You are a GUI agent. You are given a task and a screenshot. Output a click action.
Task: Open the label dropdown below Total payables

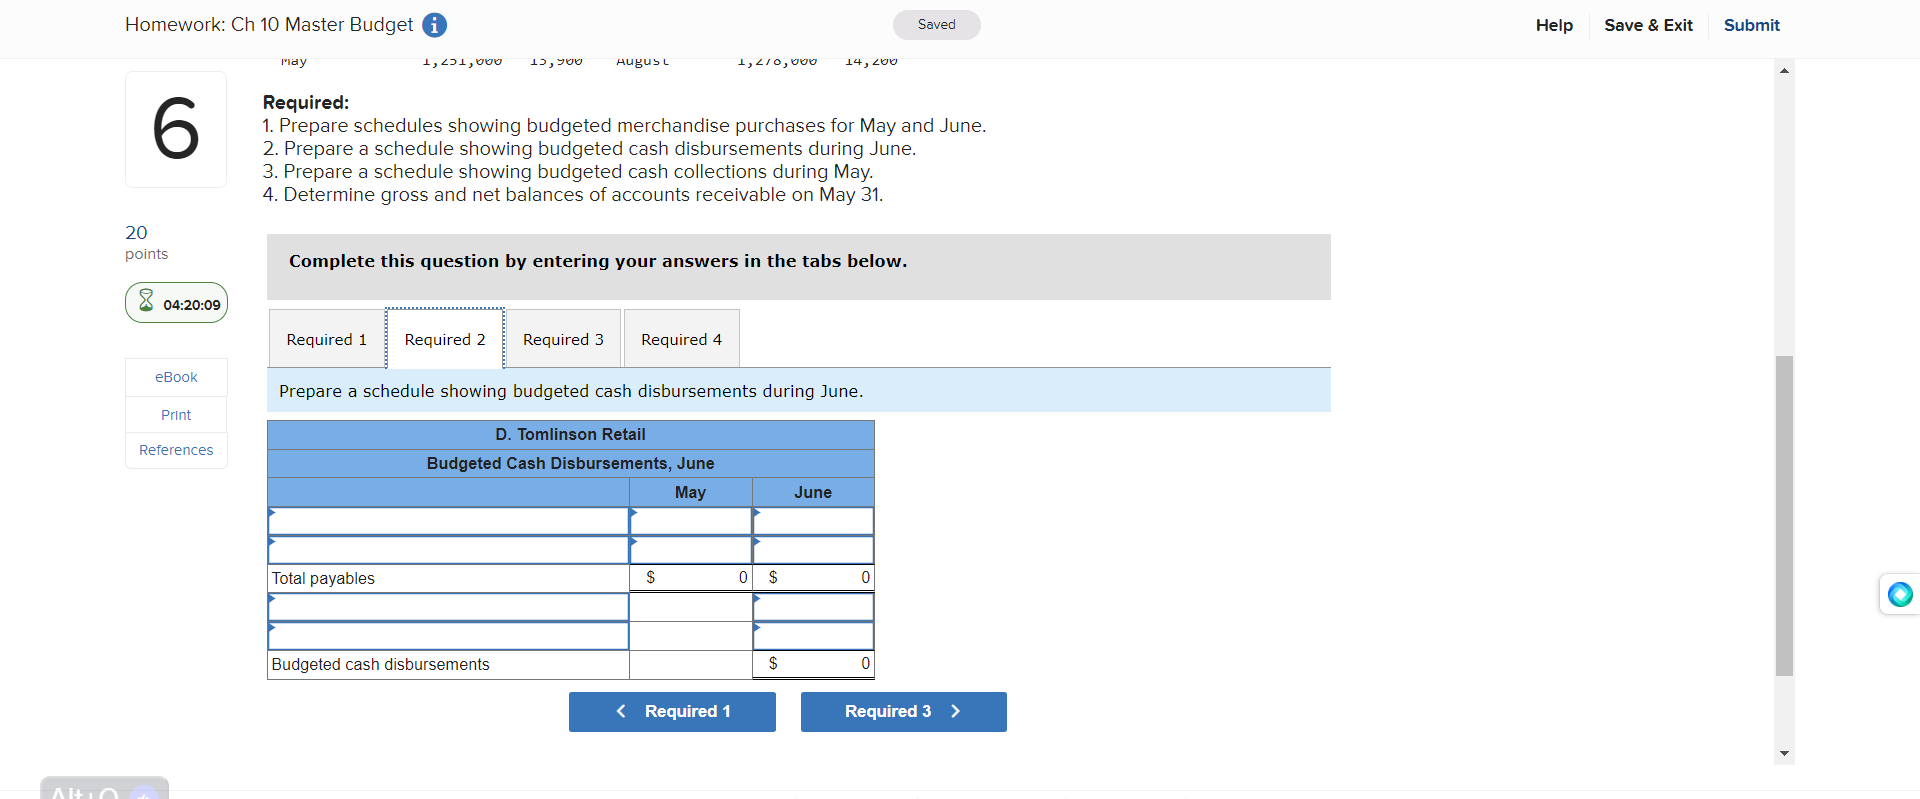coord(448,607)
